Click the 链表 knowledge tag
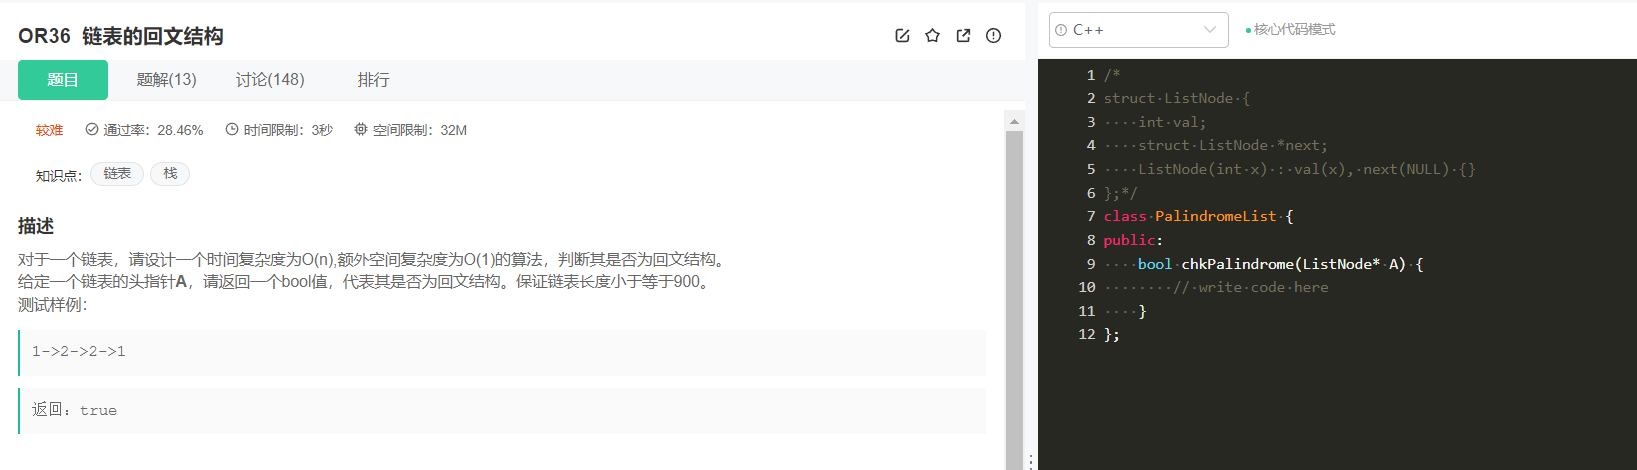1637x470 pixels. 117,174
